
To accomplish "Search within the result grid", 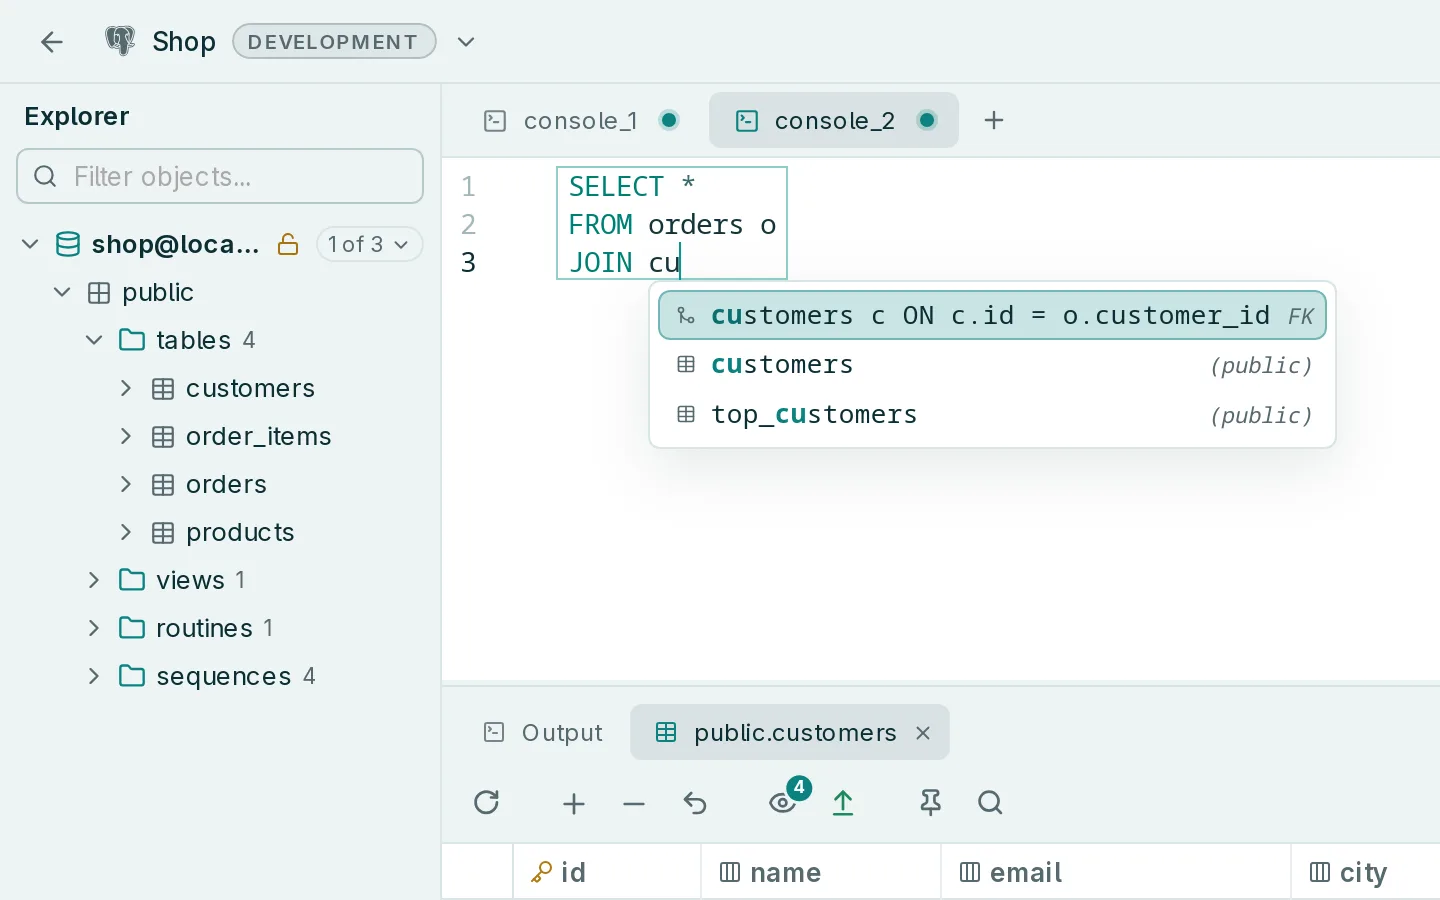I will tap(990, 802).
